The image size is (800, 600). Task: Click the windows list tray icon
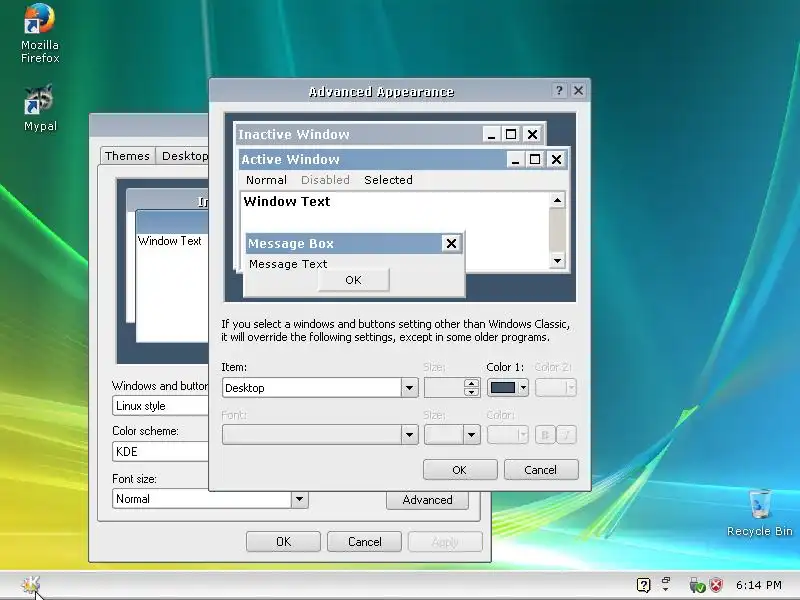point(666,584)
